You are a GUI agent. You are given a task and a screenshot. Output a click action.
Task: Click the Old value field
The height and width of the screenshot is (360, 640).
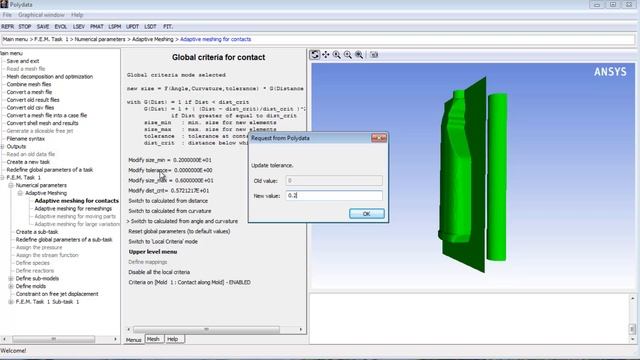[x=334, y=180]
